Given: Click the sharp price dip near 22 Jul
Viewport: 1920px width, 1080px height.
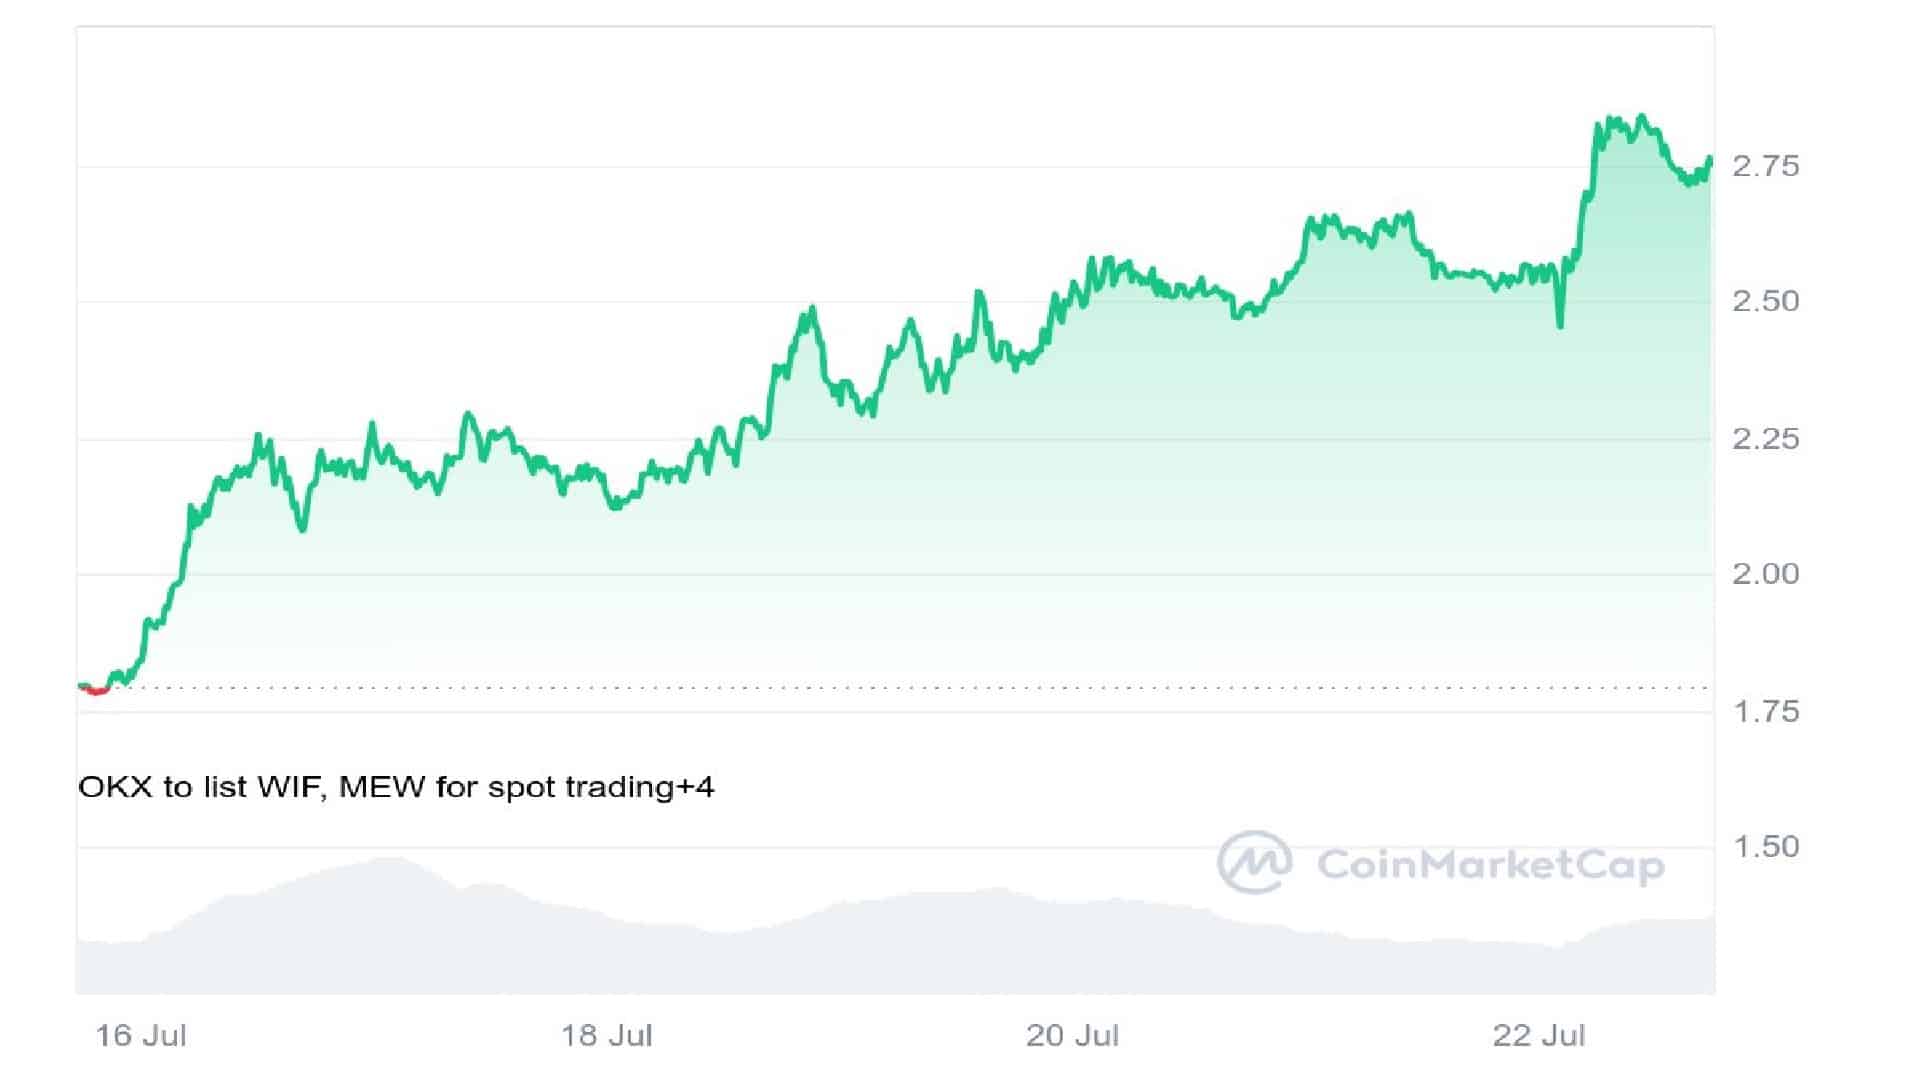Looking at the screenshot, I should 1560,322.
